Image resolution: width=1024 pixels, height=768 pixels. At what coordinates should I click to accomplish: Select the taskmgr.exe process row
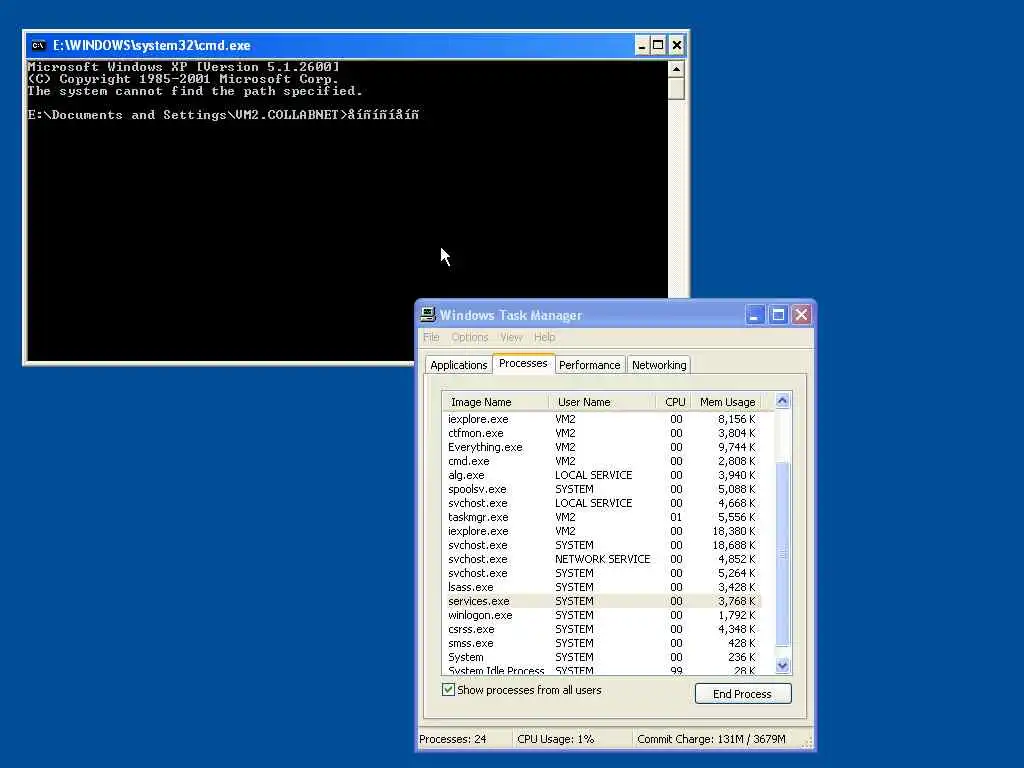coord(601,517)
